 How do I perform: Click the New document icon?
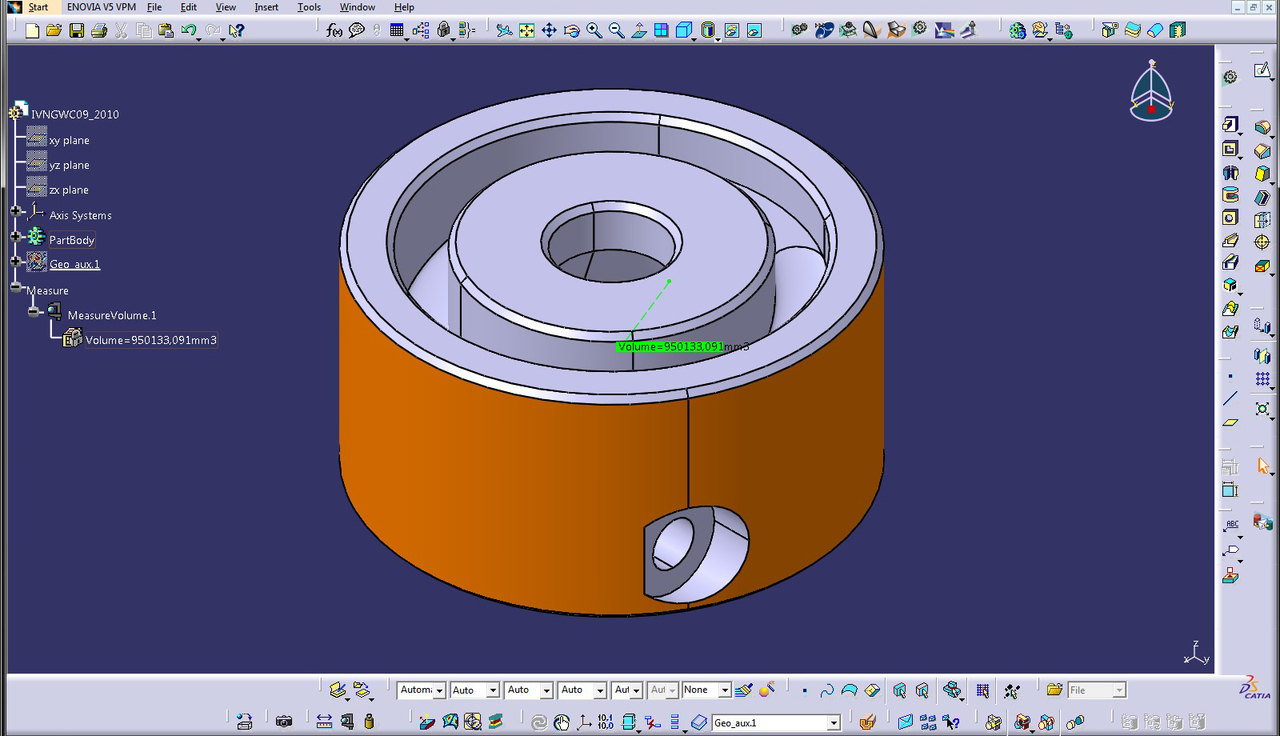pyautogui.click(x=32, y=31)
